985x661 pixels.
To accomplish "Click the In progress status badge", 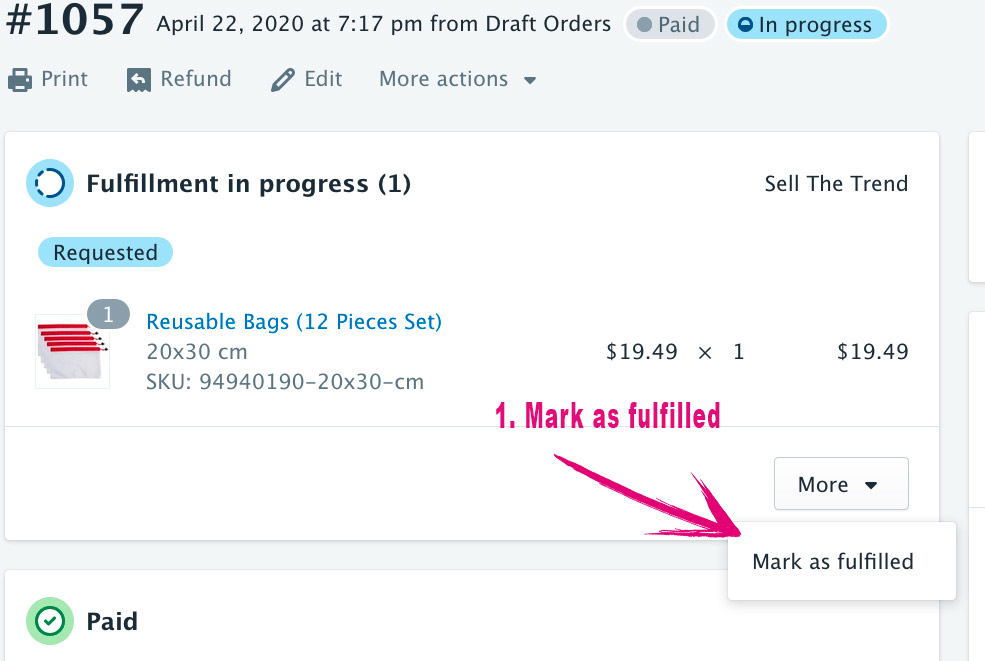I will tap(806, 25).
